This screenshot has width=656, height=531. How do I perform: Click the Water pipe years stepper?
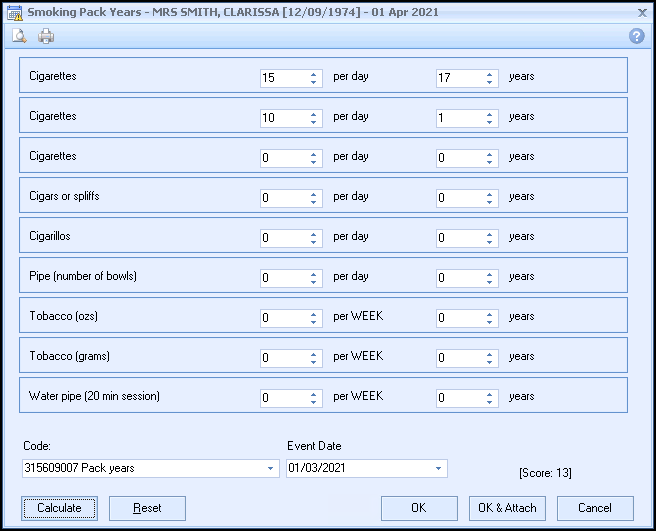click(490, 397)
